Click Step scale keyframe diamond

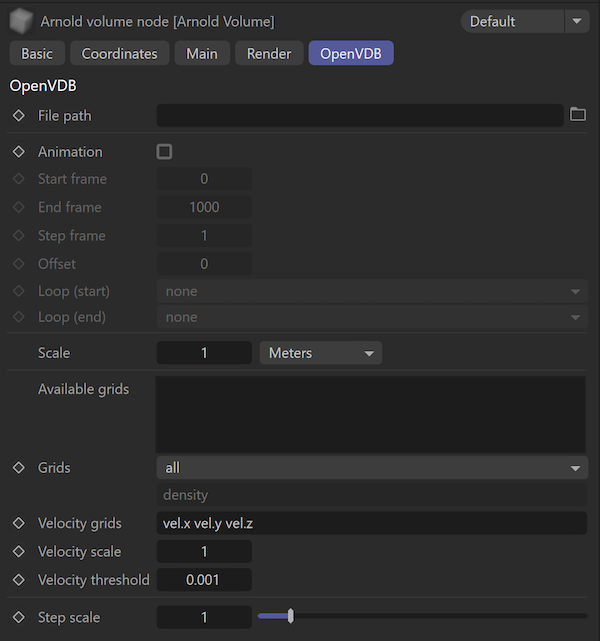(19, 617)
